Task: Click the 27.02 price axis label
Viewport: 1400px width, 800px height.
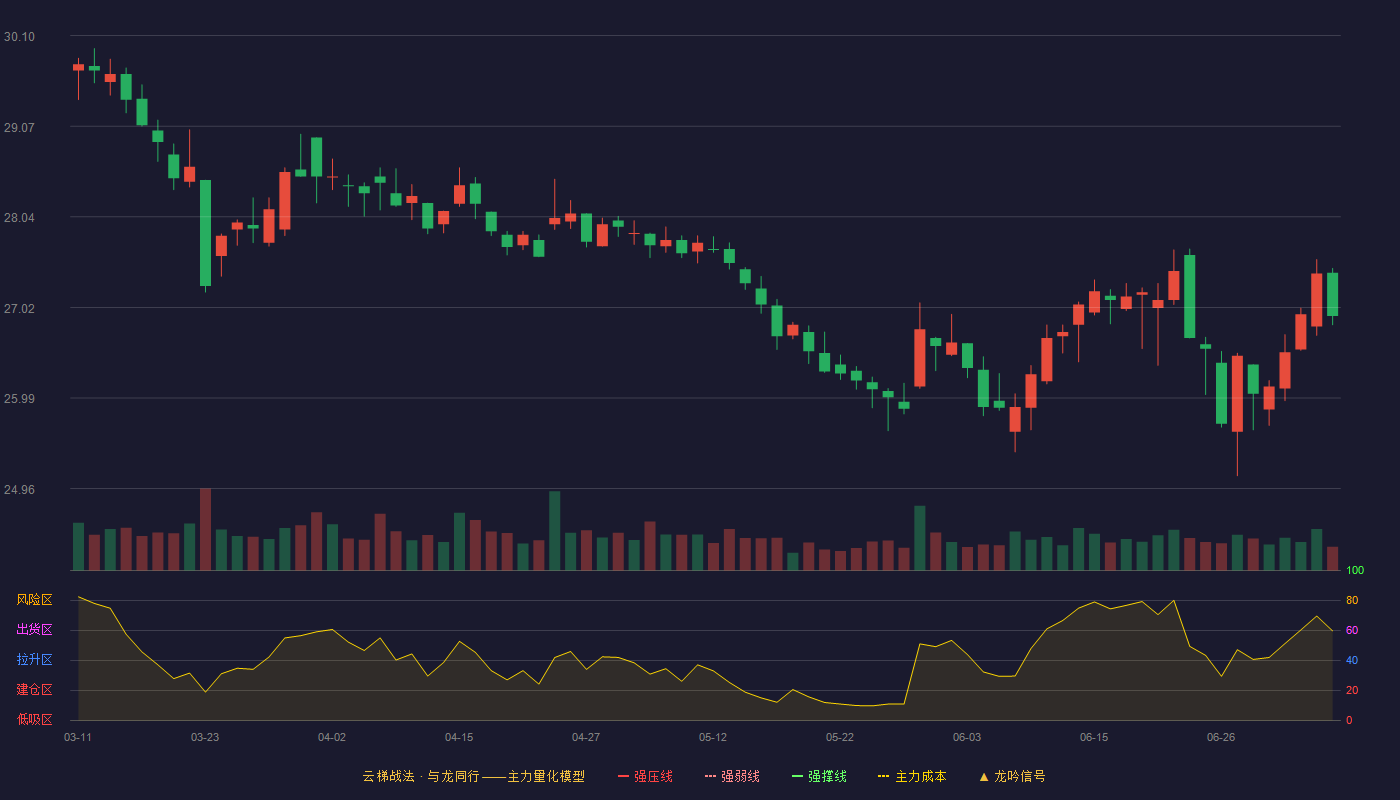Action: [19, 309]
